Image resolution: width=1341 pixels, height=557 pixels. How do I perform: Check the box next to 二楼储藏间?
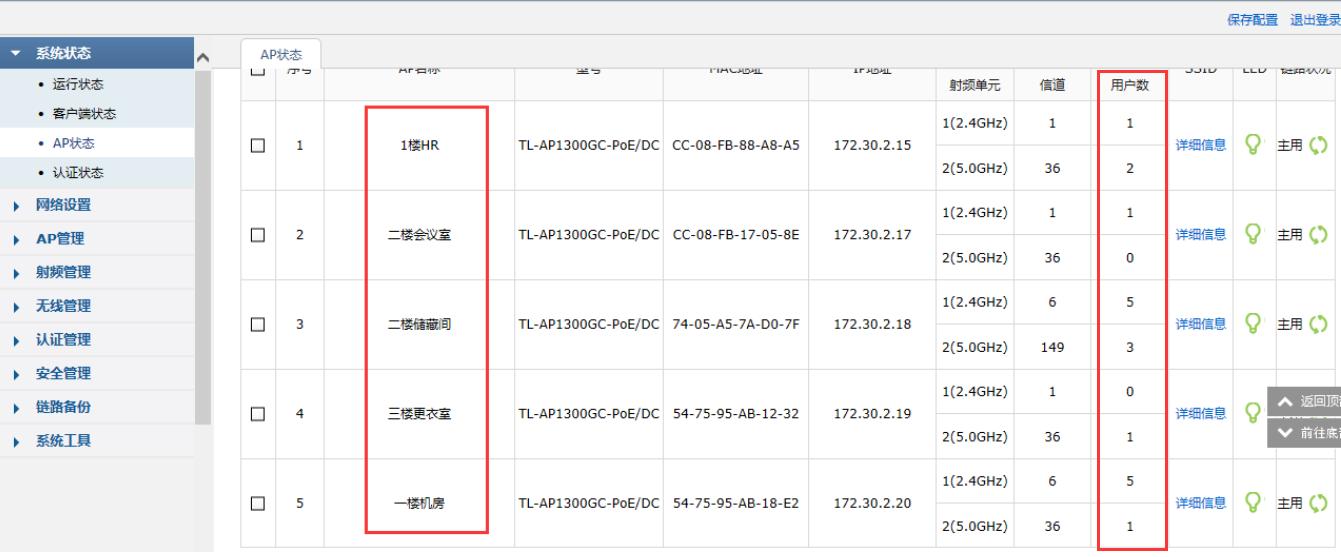[x=258, y=324]
